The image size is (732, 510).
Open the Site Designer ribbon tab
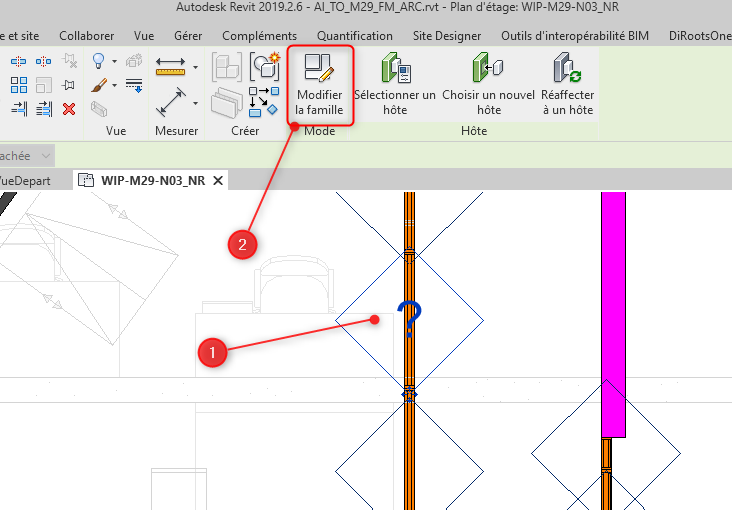coord(447,35)
